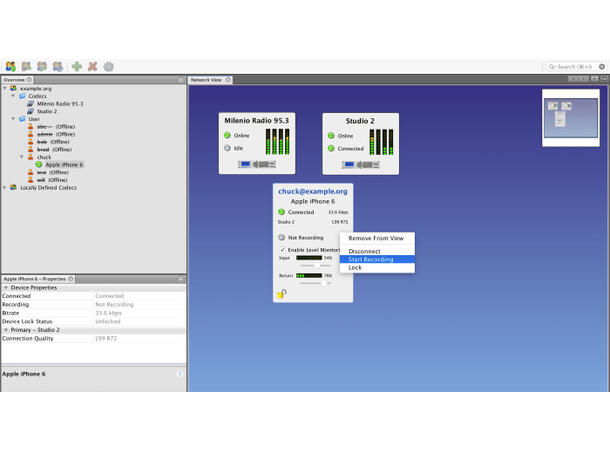
Task: Collapse the chuck user node
Action: pos(22,157)
